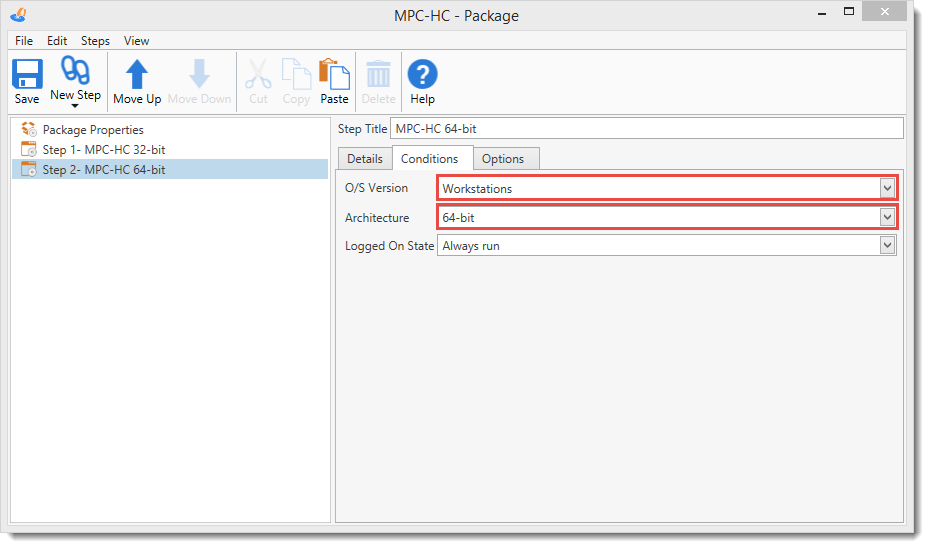The width and height of the screenshot is (929, 548).
Task: Click the Delete trash can icon
Action: (x=378, y=74)
